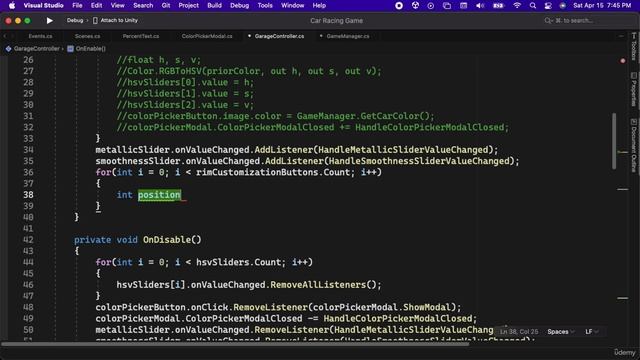Click the horizontal scrollbar at the bottom
This screenshot has width=640, height=360.
(x=235, y=344)
